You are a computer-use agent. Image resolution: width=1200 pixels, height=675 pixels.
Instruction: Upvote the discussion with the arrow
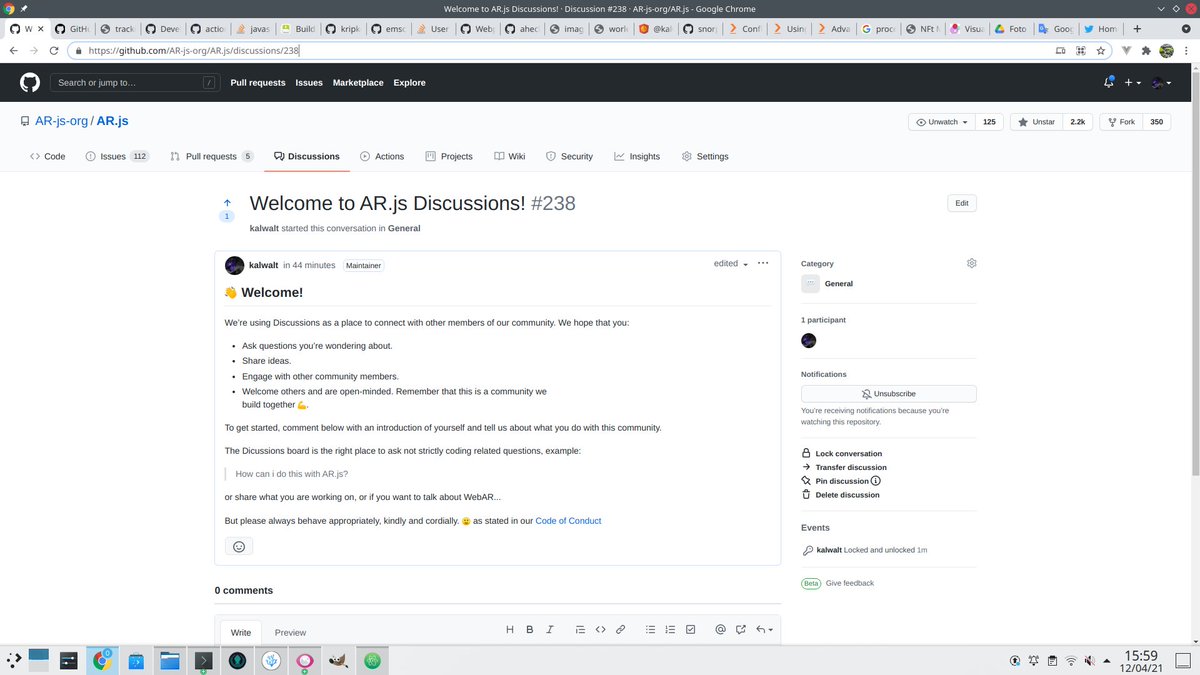pos(227,203)
